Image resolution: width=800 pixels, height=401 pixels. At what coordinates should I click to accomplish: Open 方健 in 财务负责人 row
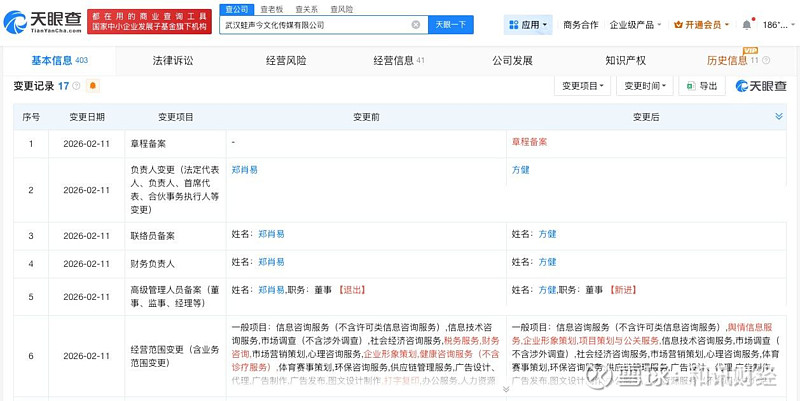pyautogui.click(x=547, y=262)
